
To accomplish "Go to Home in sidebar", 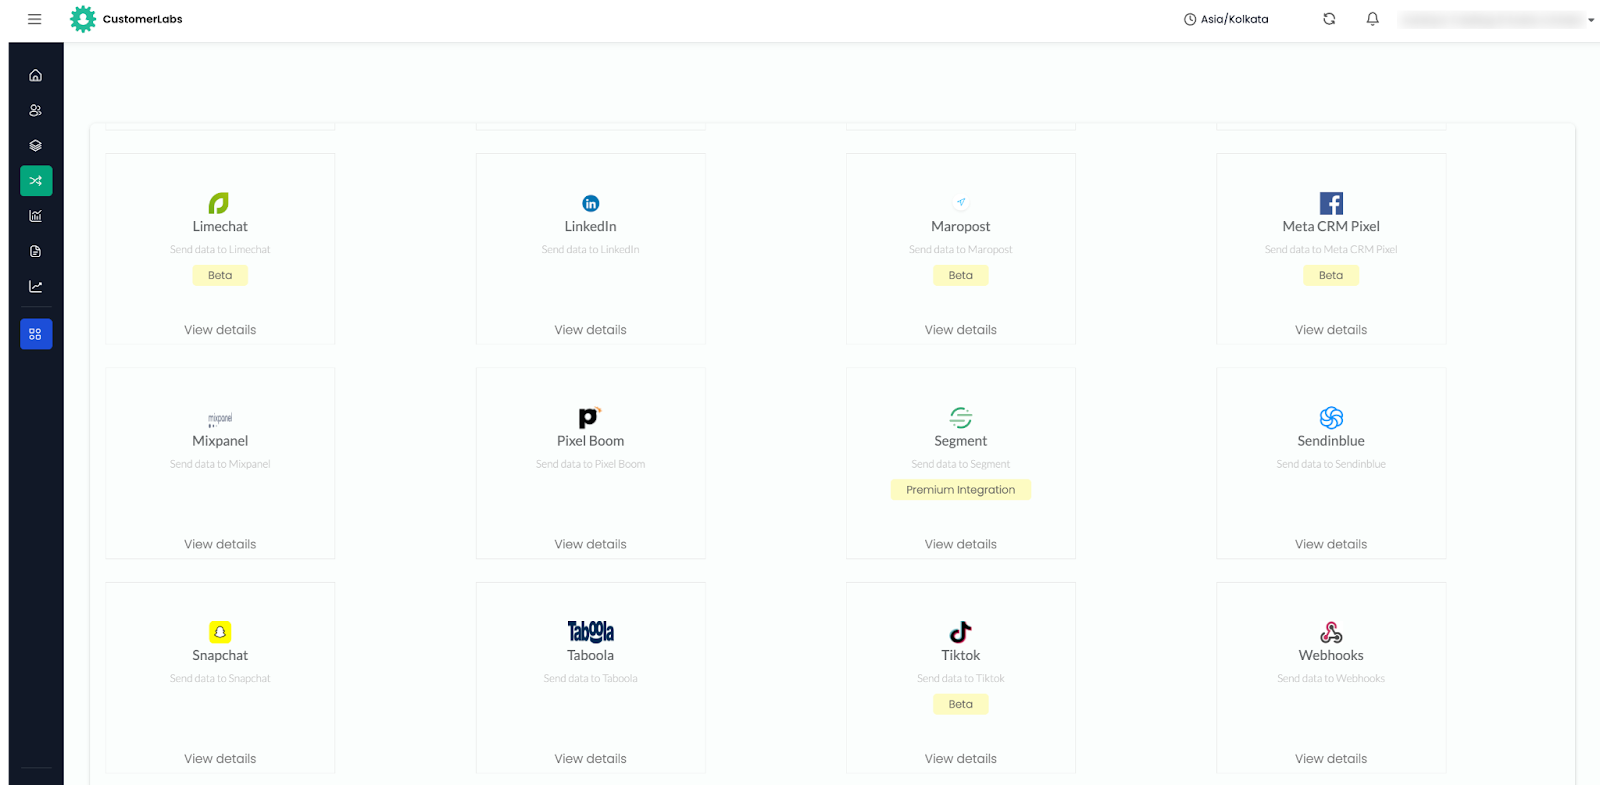I will click(36, 75).
